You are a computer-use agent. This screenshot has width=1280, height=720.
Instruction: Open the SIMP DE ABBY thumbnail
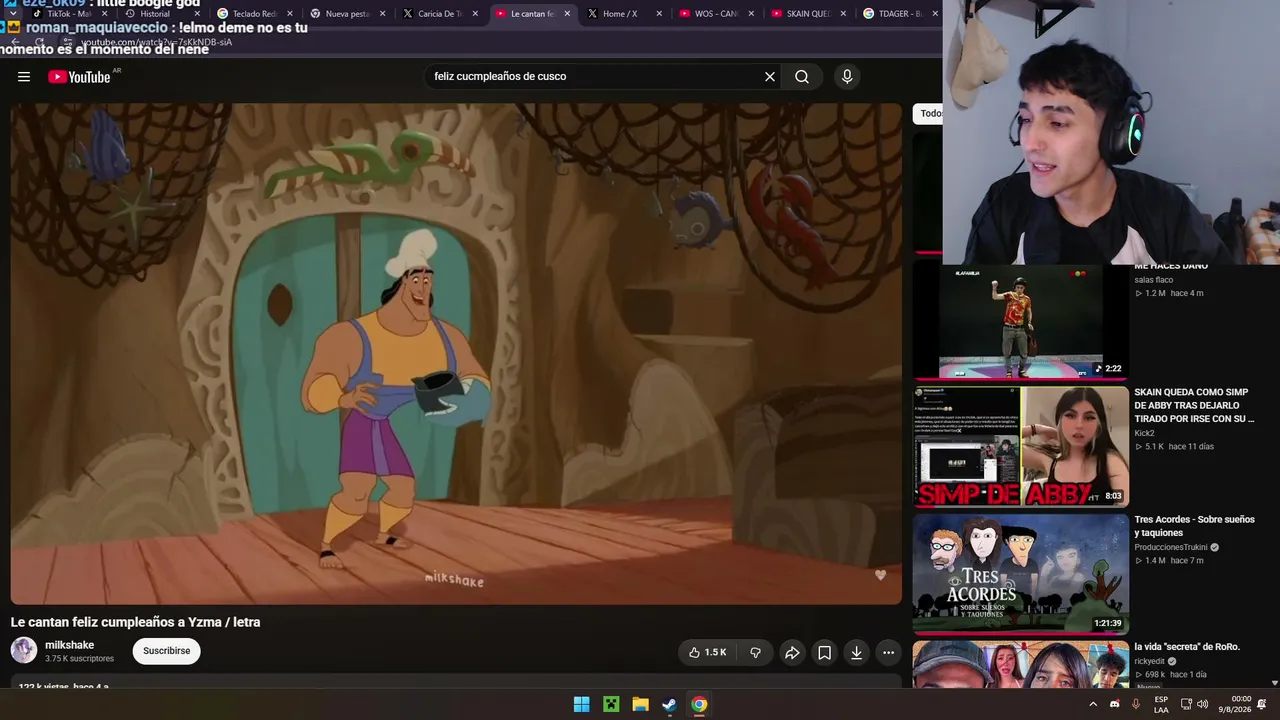1020,447
